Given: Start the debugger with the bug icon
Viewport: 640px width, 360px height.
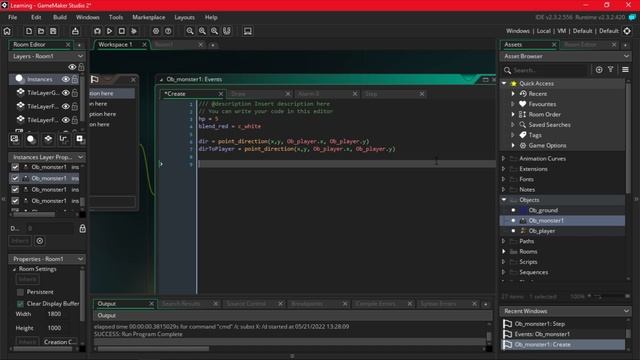Looking at the screenshot, I should coord(97,31).
